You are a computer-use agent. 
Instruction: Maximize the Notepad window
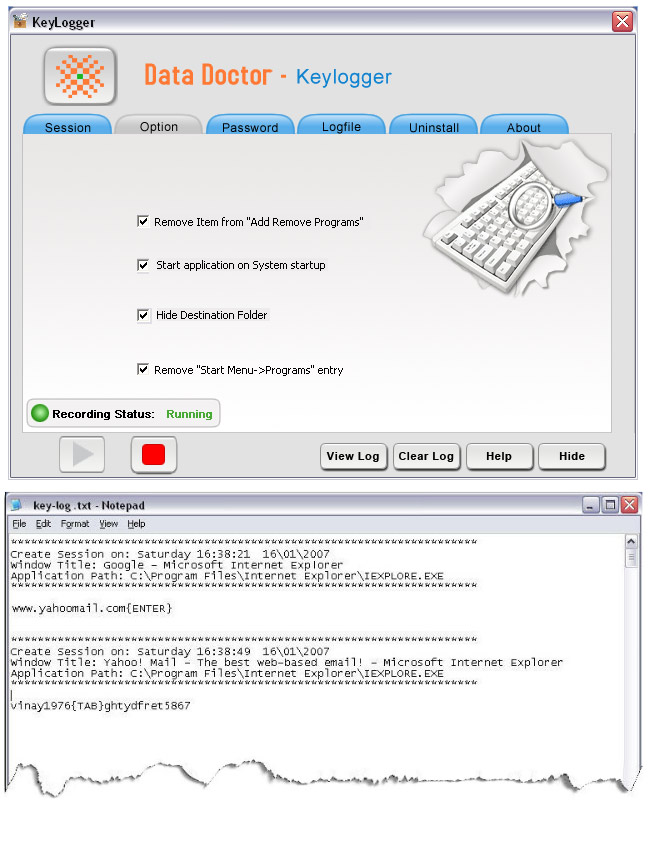point(610,505)
